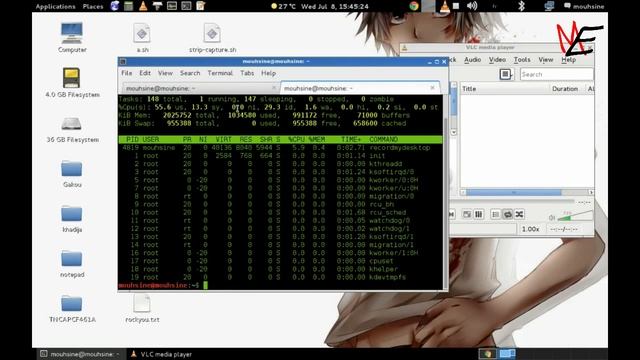Launch the calculator icon in top panel
640x360 pixels.
tap(129, 6)
